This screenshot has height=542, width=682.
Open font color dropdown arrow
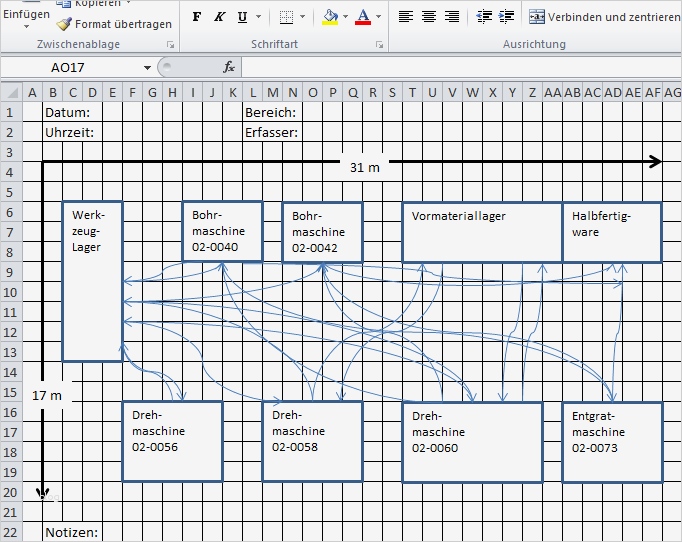pos(378,17)
